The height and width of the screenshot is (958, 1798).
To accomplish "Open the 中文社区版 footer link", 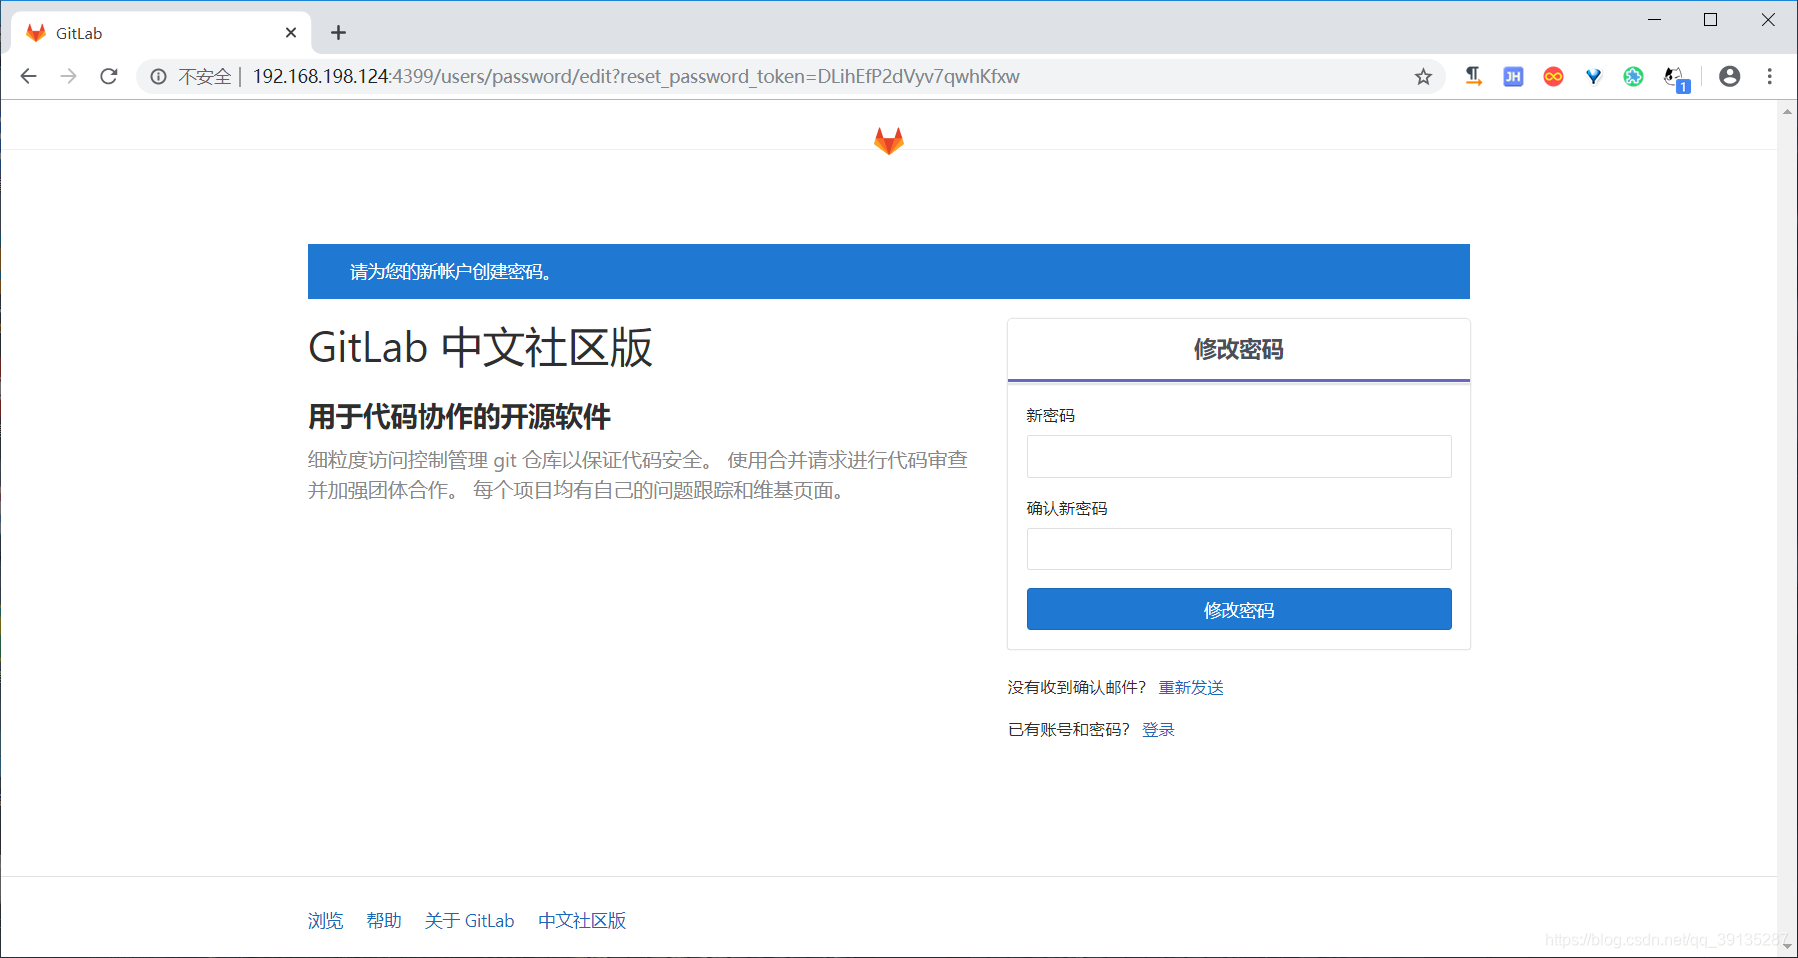I will pyautogui.click(x=582, y=920).
